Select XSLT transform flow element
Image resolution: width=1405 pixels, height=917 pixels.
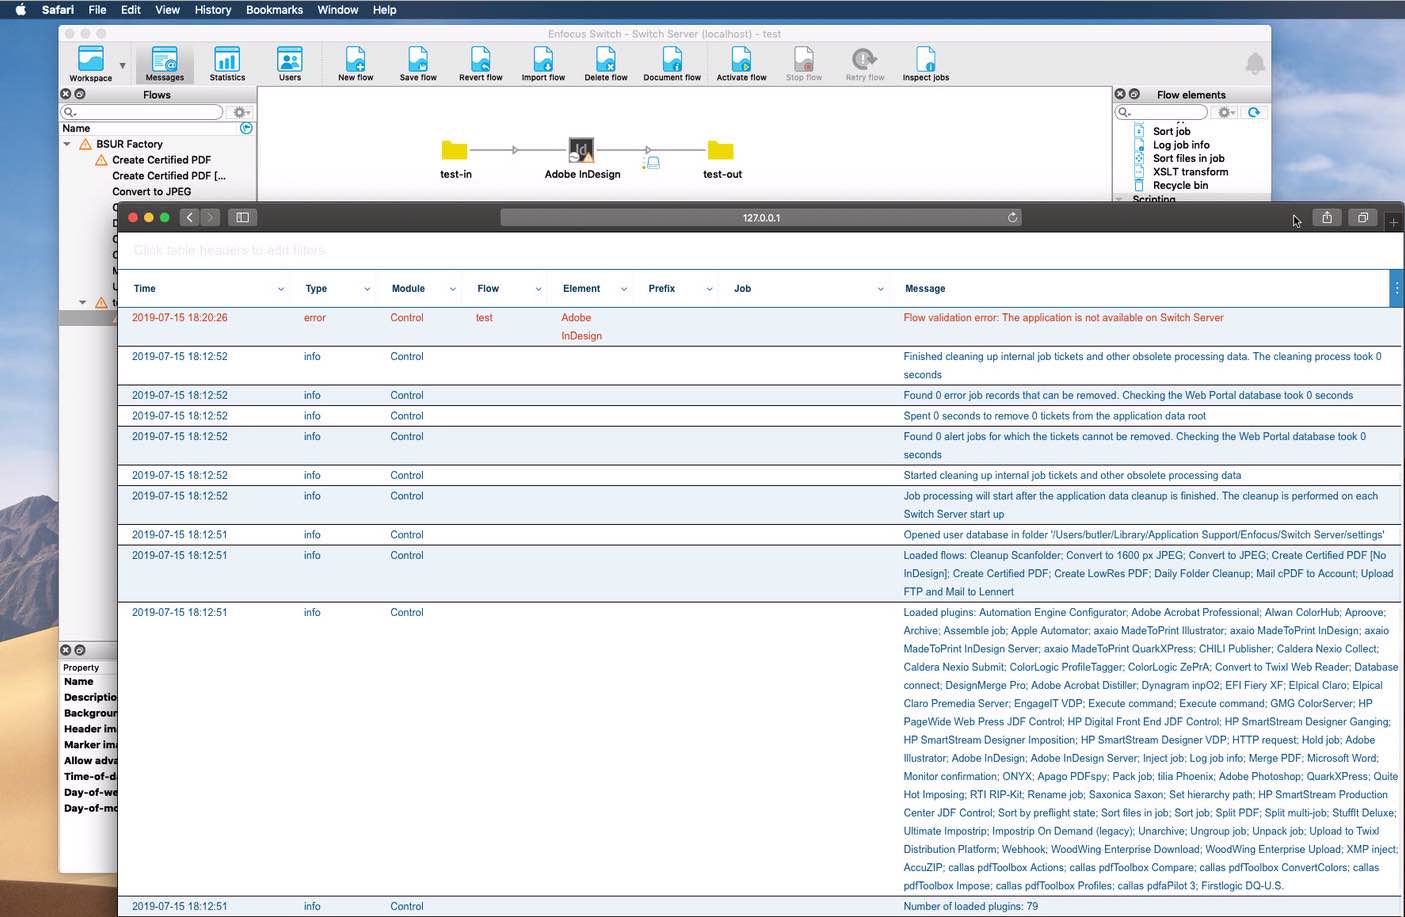(x=1190, y=172)
